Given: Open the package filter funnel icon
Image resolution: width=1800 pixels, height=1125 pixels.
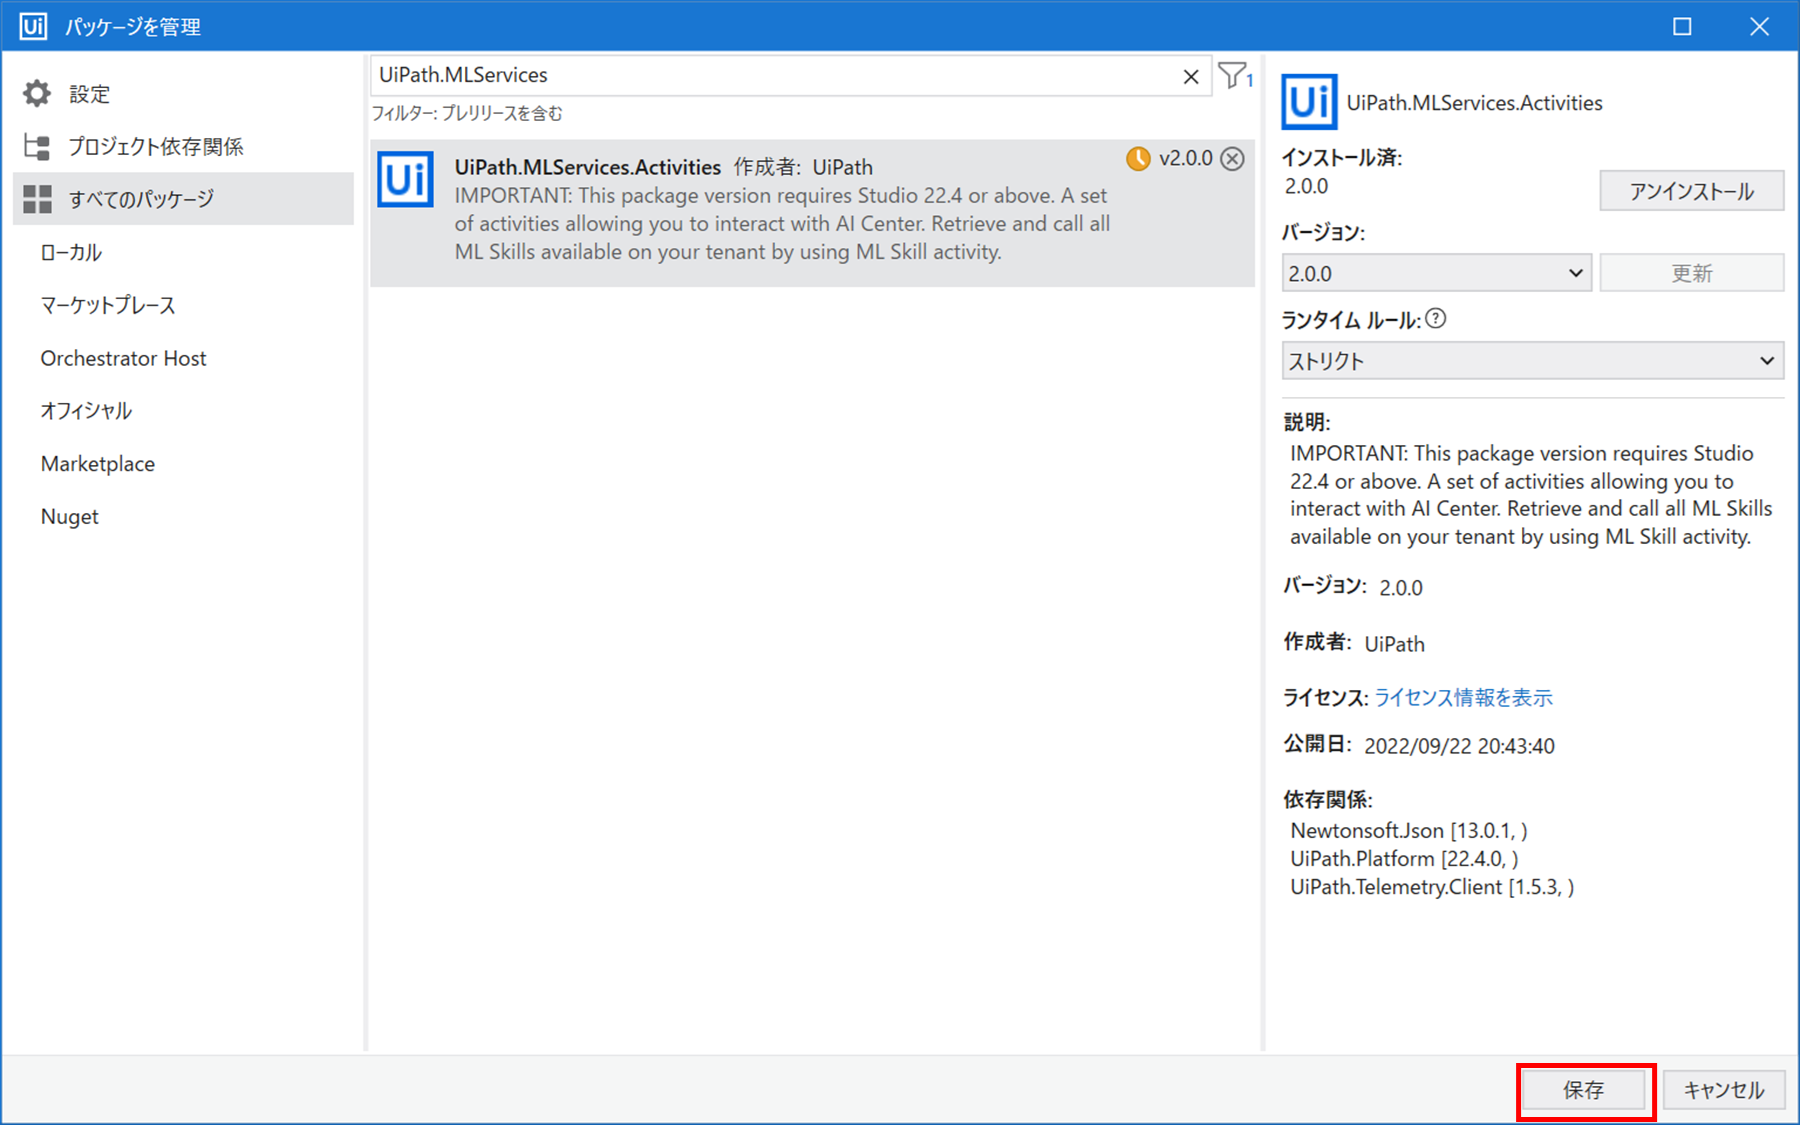Looking at the screenshot, I should point(1234,75).
